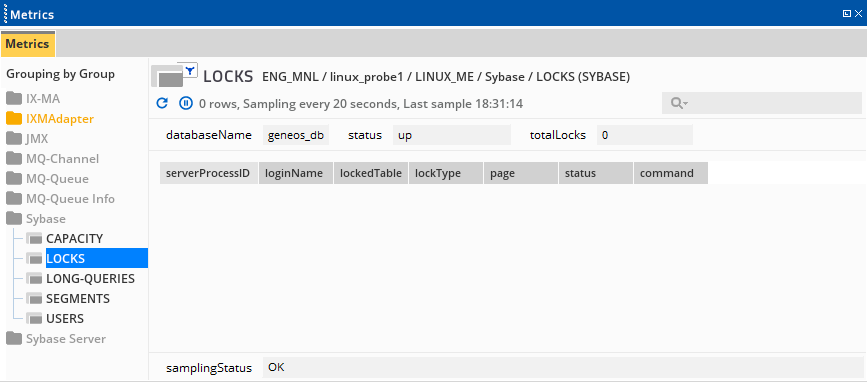Click the status headline value up
This screenshot has width=867, height=382.
[x=452, y=135]
